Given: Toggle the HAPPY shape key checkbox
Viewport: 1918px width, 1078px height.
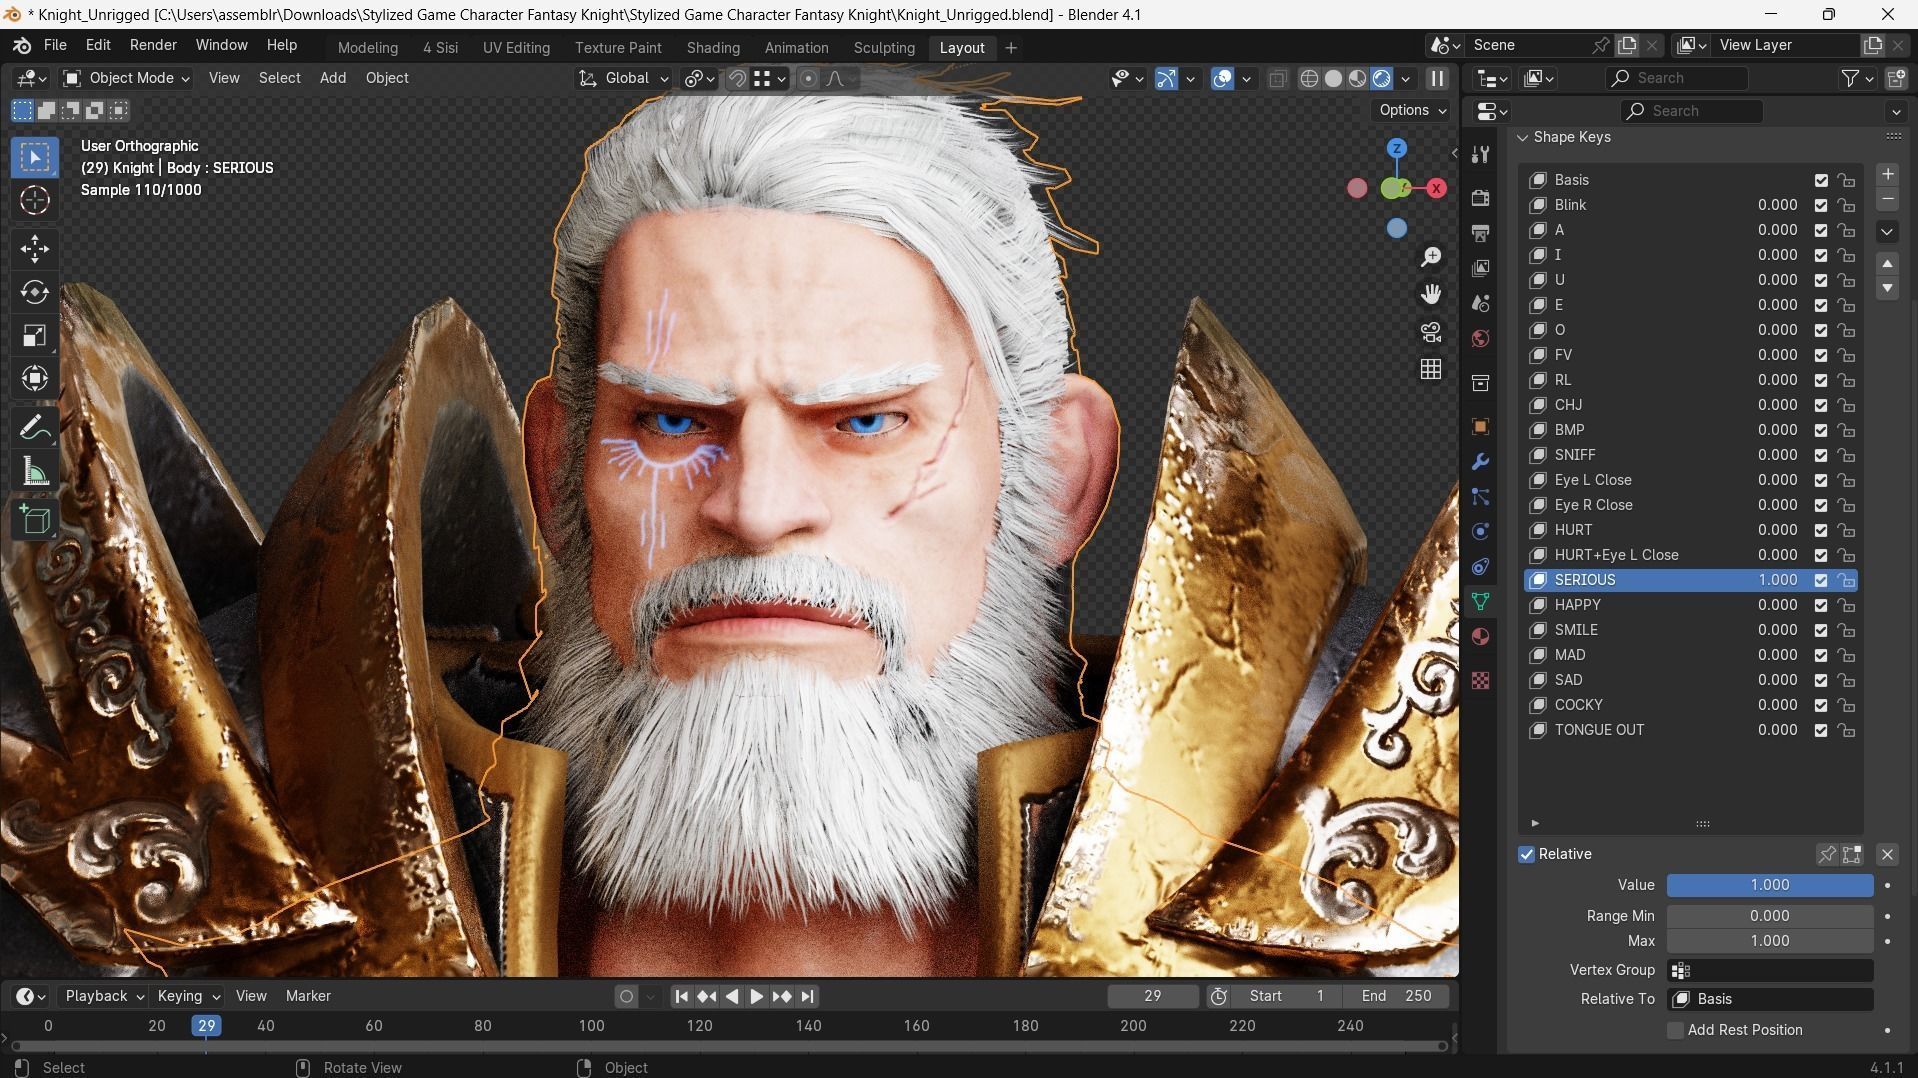Looking at the screenshot, I should (x=1821, y=605).
